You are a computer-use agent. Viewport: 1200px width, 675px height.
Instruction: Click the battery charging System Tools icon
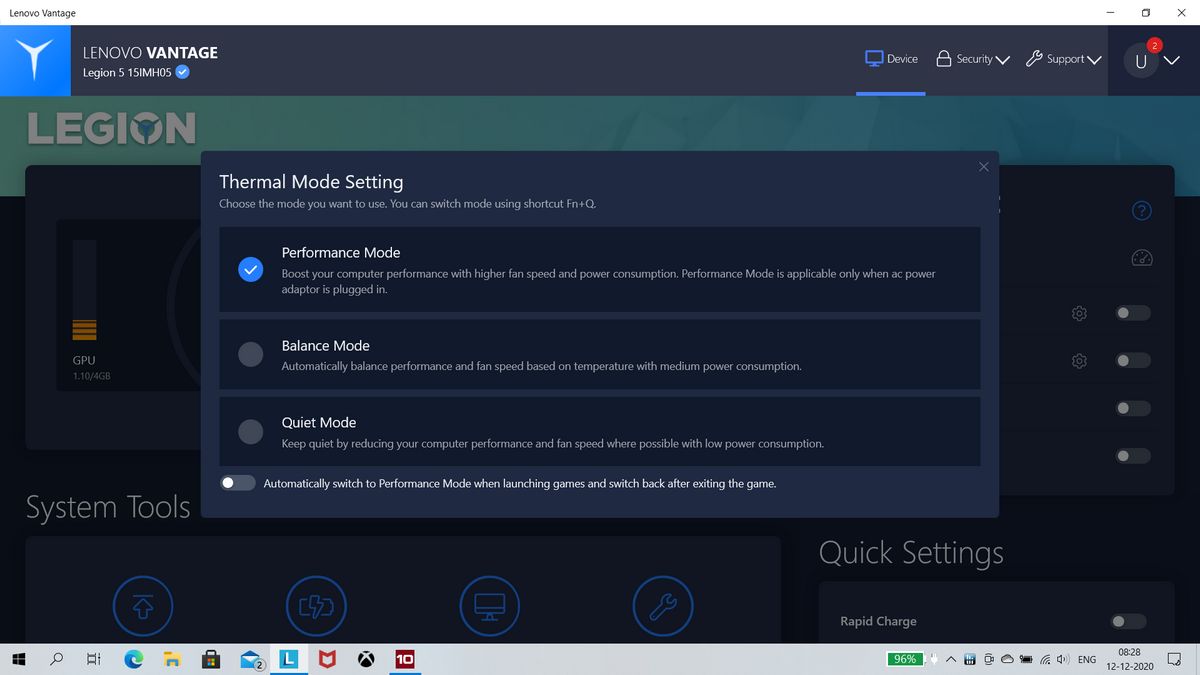[316, 605]
